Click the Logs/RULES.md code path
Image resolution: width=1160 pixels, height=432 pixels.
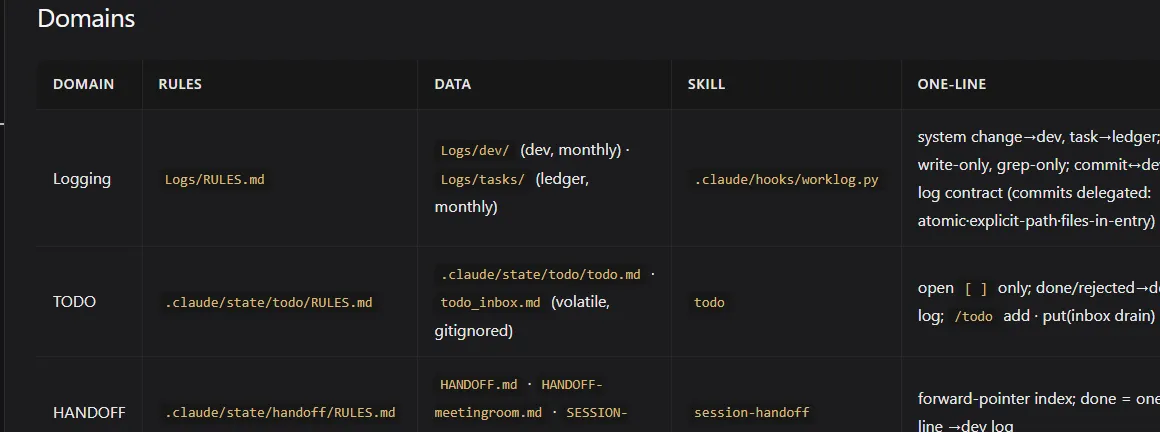pyautogui.click(x=215, y=179)
